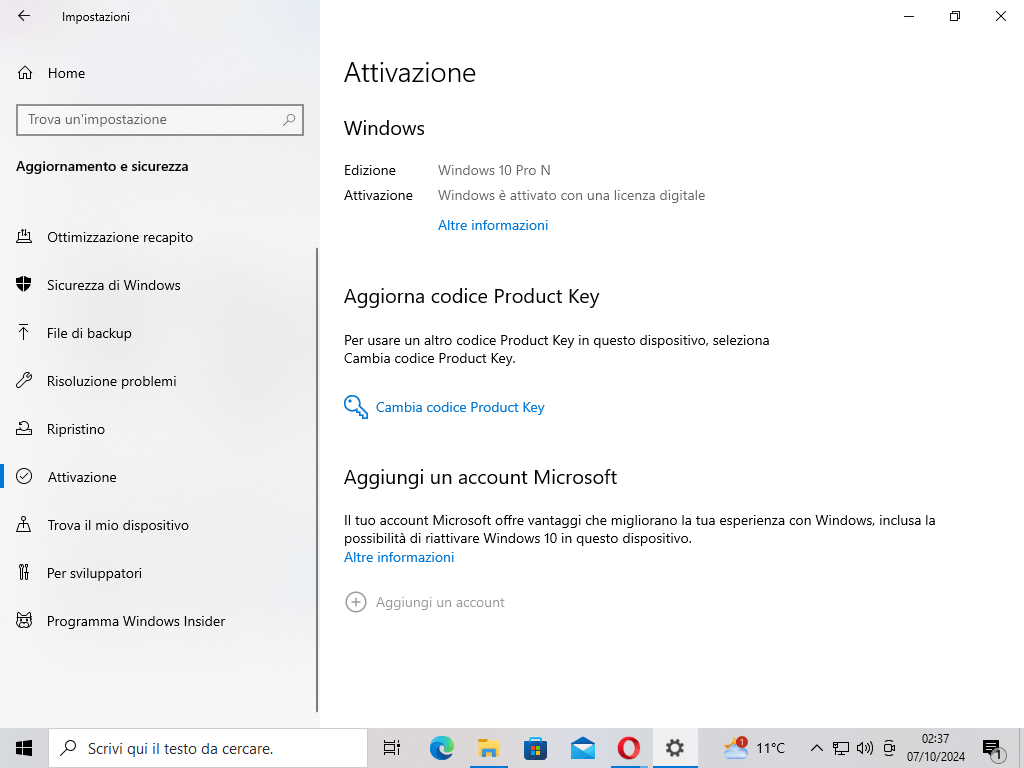Click the product key icon

coord(356,407)
